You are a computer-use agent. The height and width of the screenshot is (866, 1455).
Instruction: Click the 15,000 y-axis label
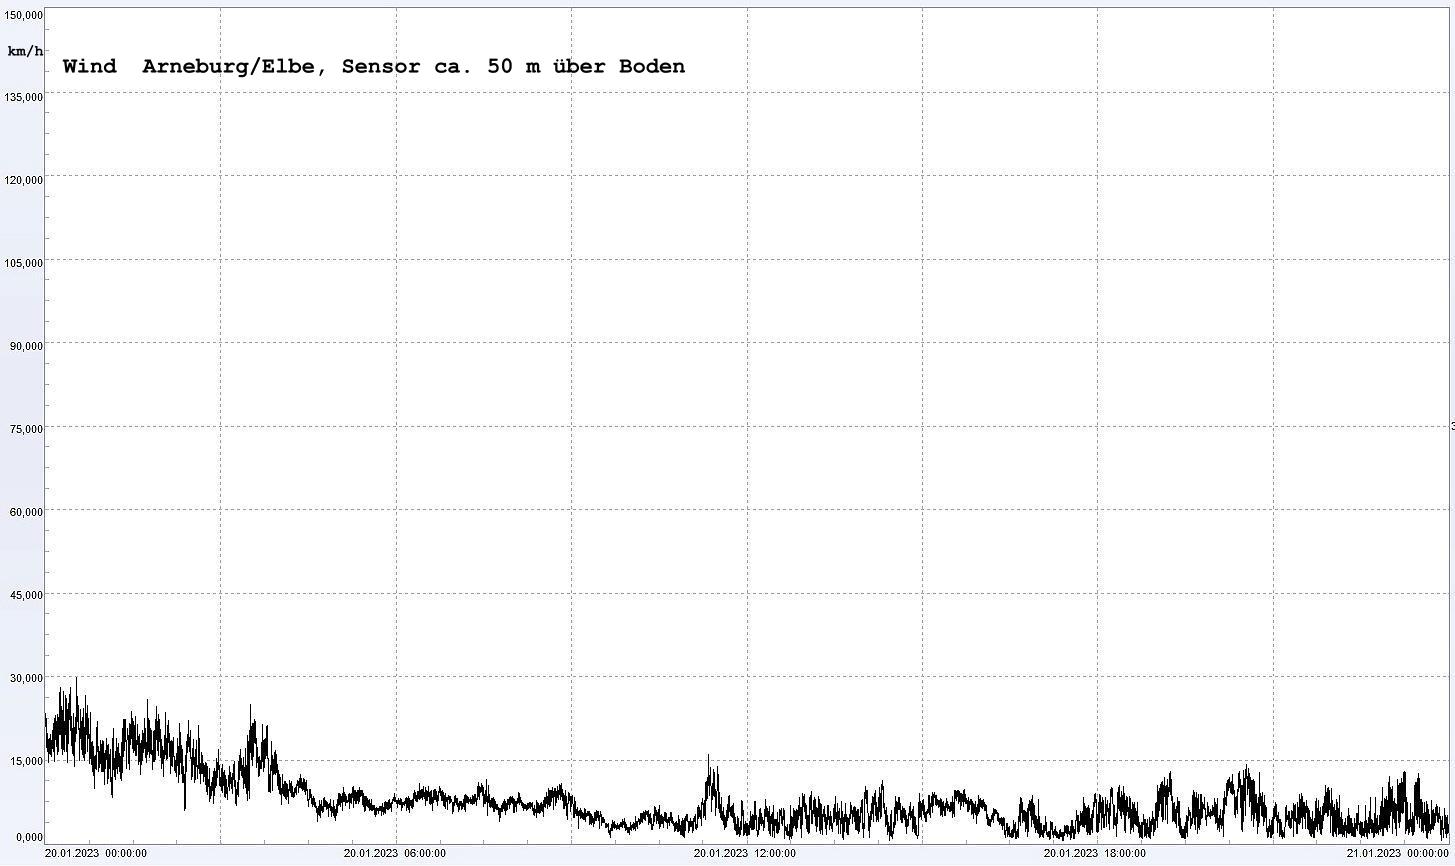26,761
